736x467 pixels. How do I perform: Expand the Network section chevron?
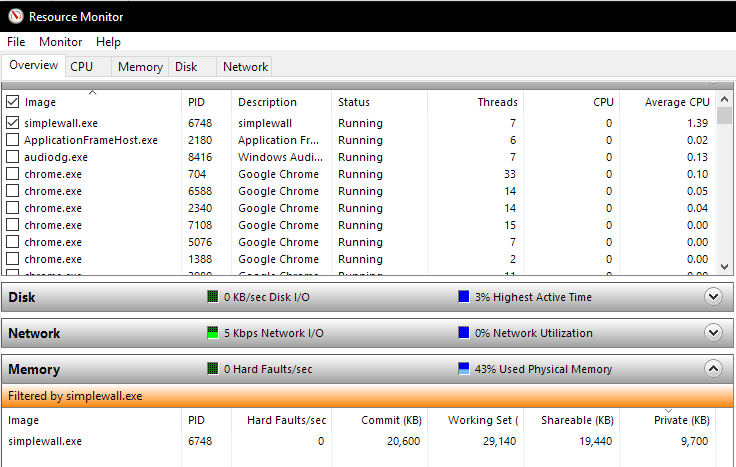point(713,333)
